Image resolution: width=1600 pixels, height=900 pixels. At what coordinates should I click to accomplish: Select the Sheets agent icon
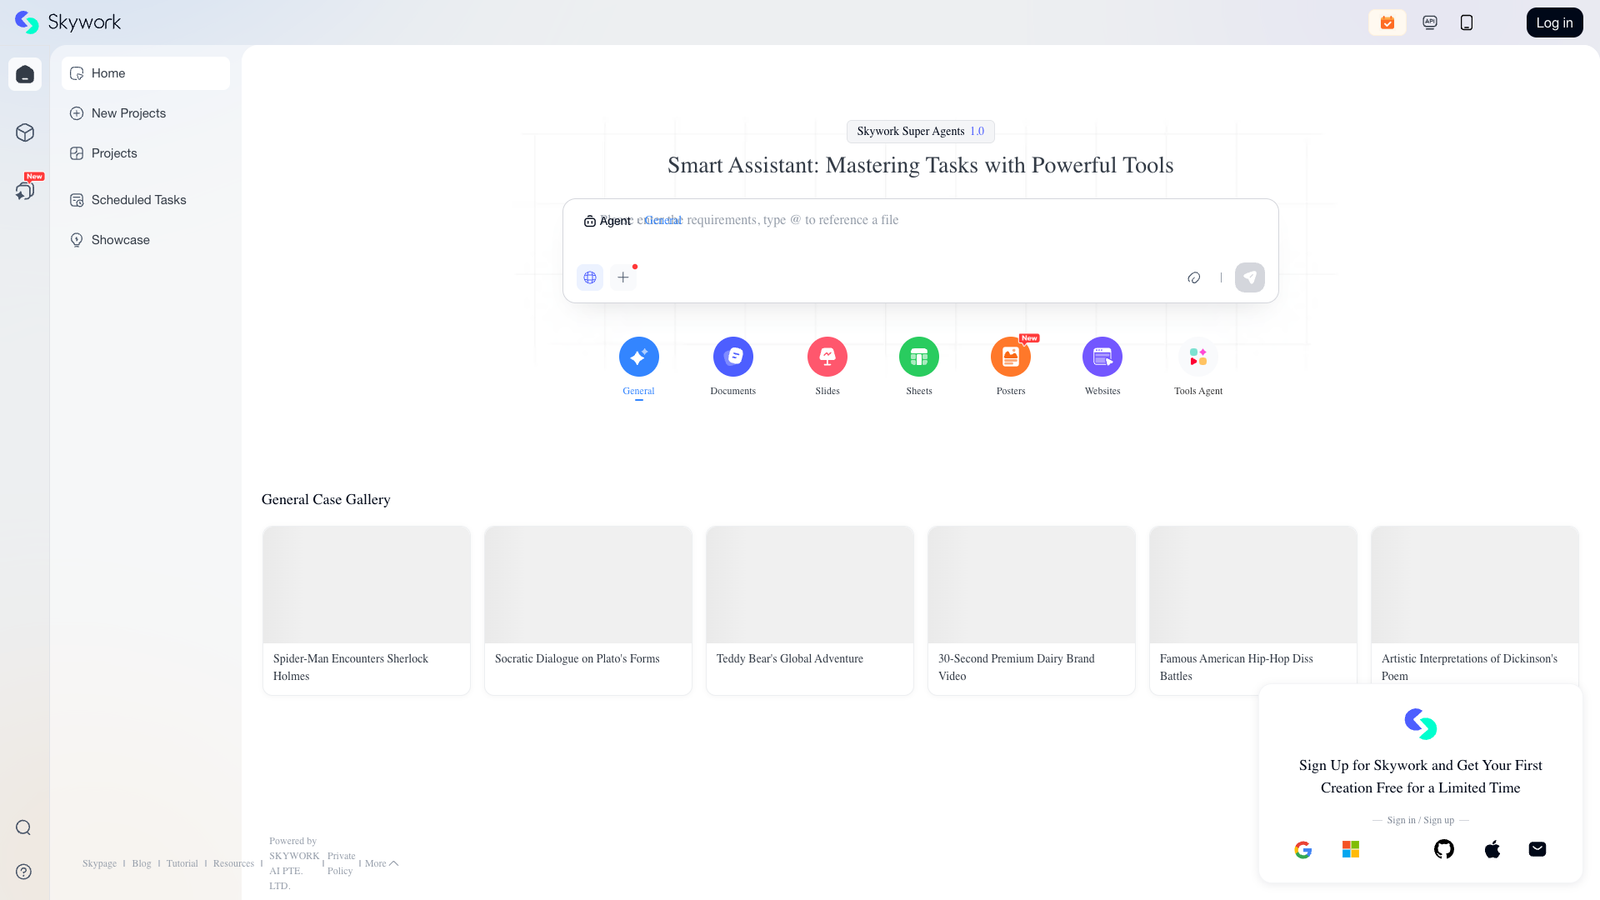coord(919,357)
